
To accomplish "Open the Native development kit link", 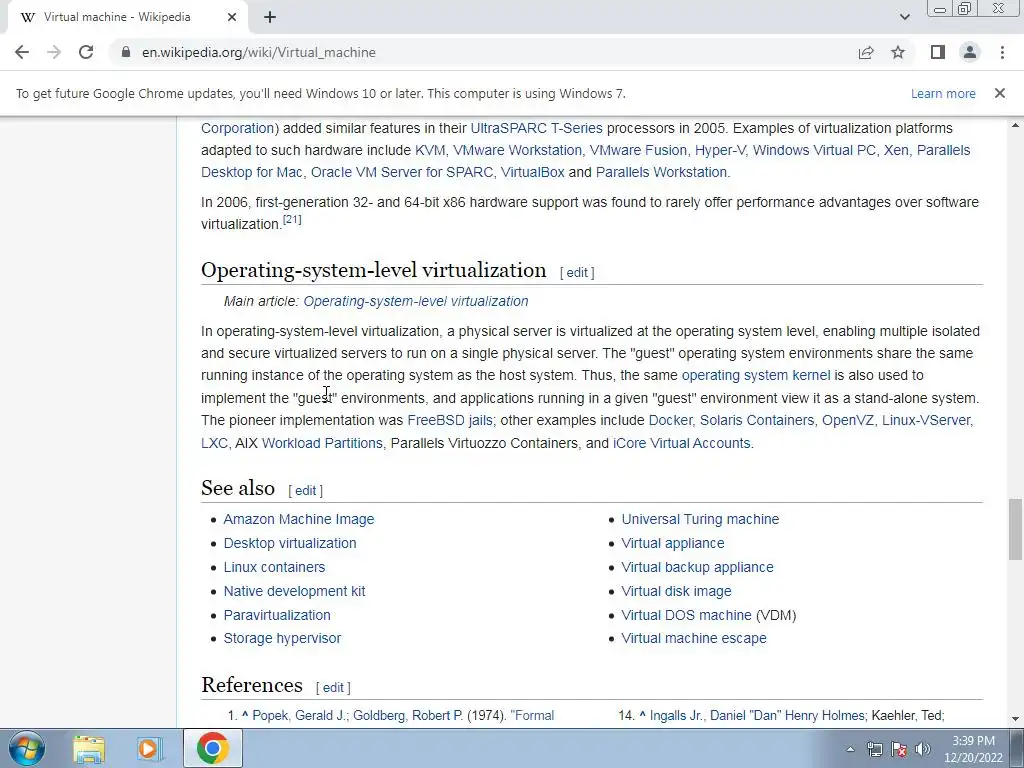I will point(294,591).
